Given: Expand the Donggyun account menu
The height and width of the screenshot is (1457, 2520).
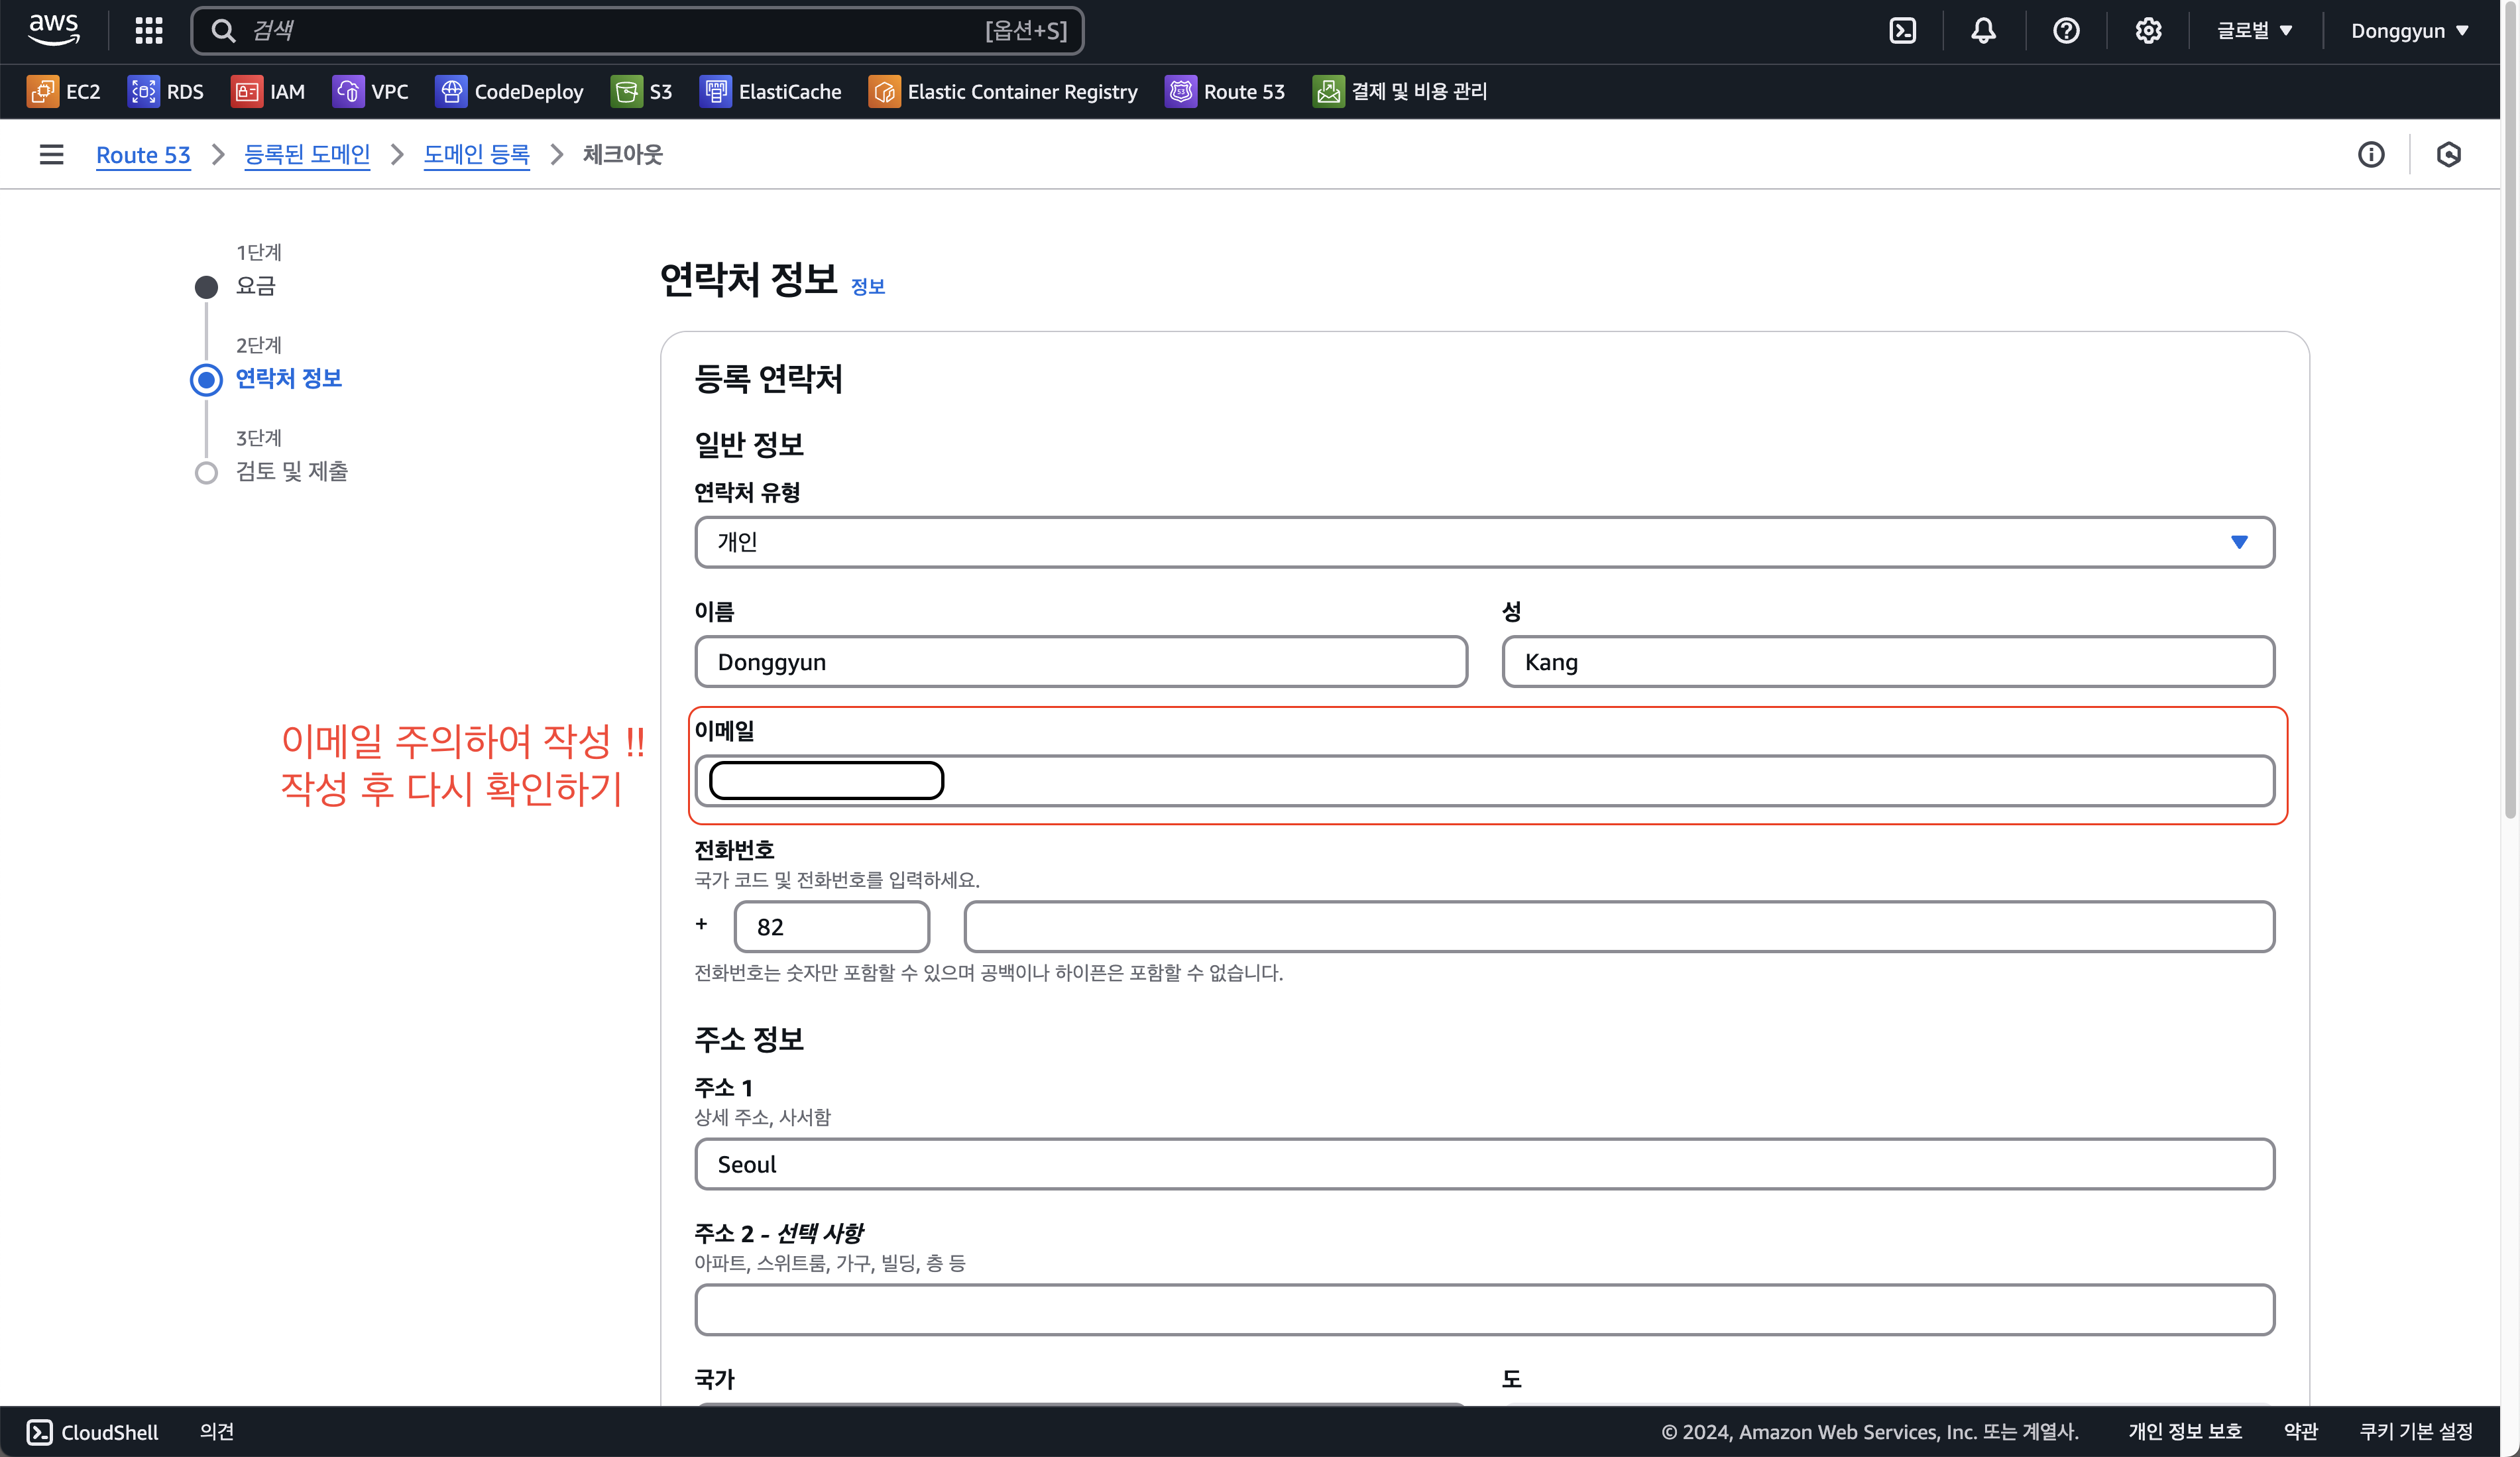Looking at the screenshot, I should coord(2409,31).
